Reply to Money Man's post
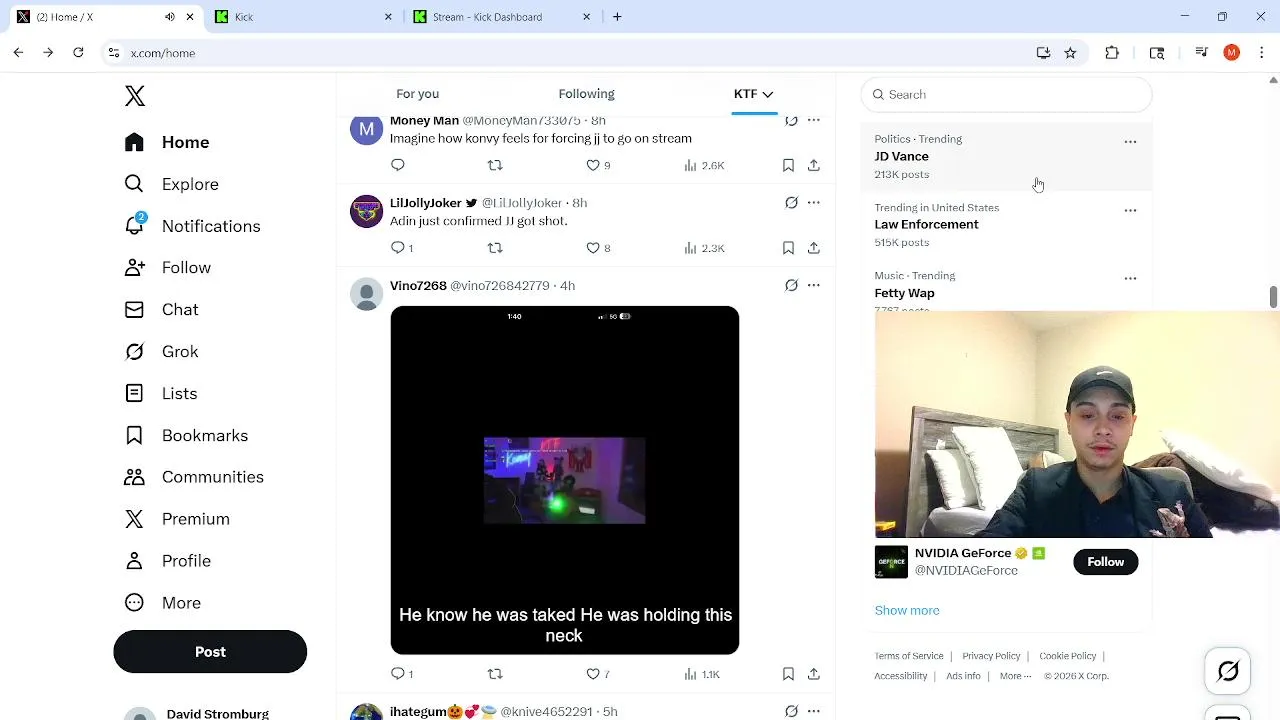Screen dimensions: 1280x720 398,165
